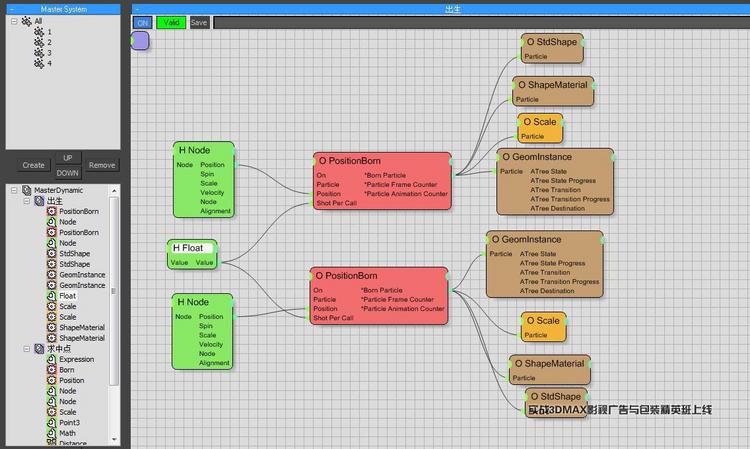Collapse the All group in Master System

14,21
